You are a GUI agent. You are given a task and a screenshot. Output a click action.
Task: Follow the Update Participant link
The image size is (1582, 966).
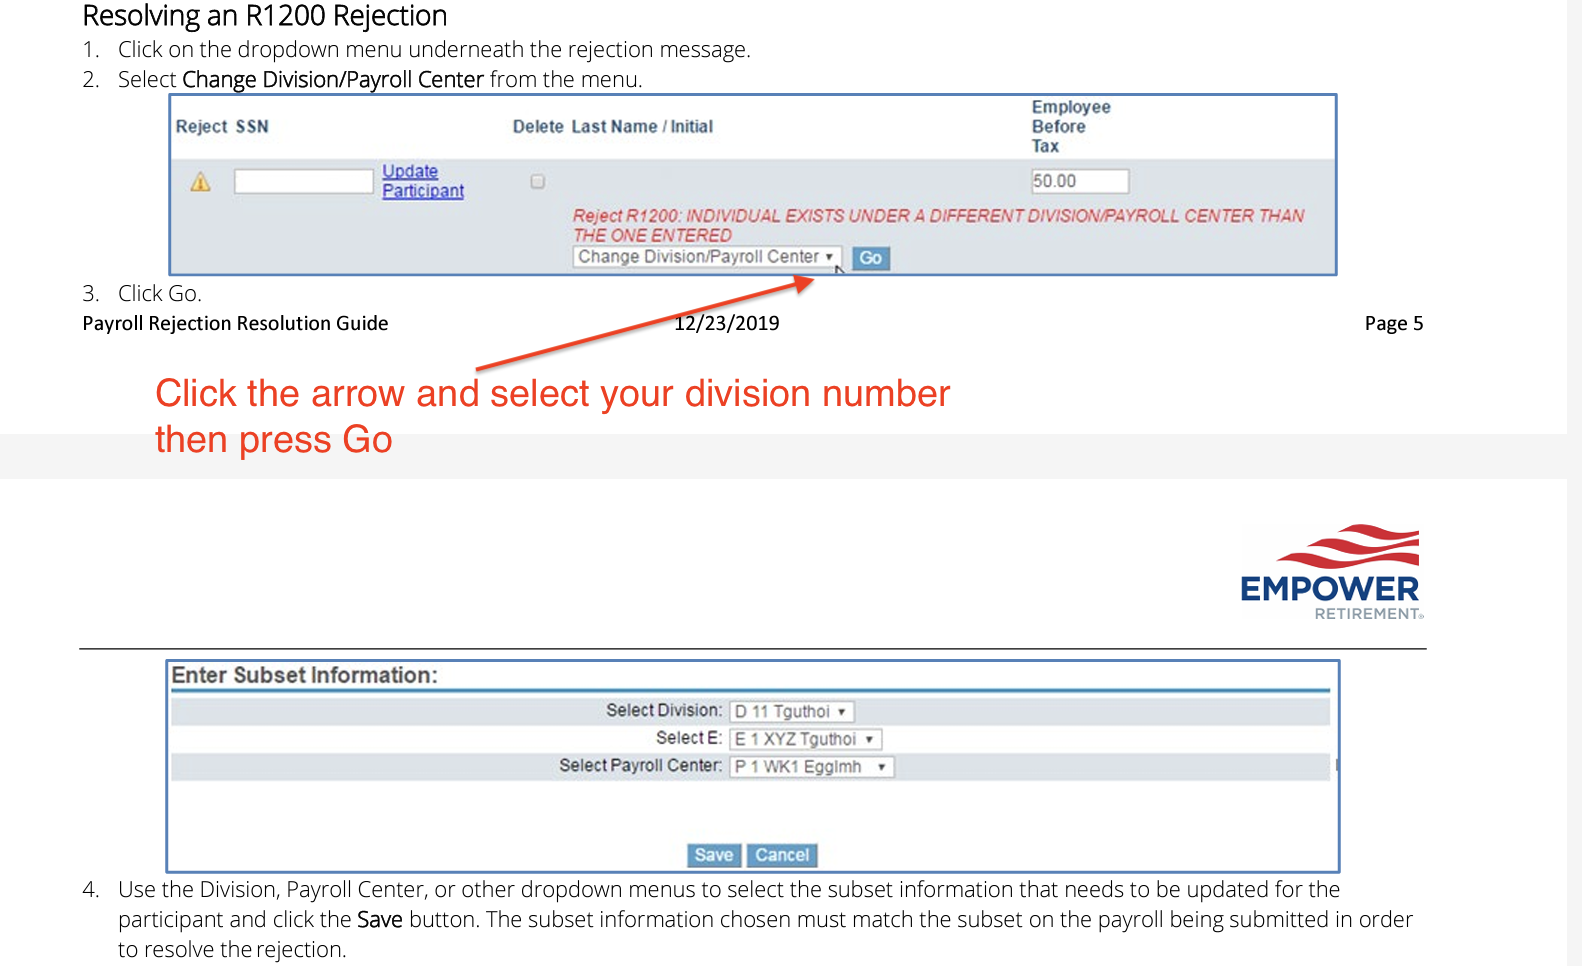[x=422, y=181]
